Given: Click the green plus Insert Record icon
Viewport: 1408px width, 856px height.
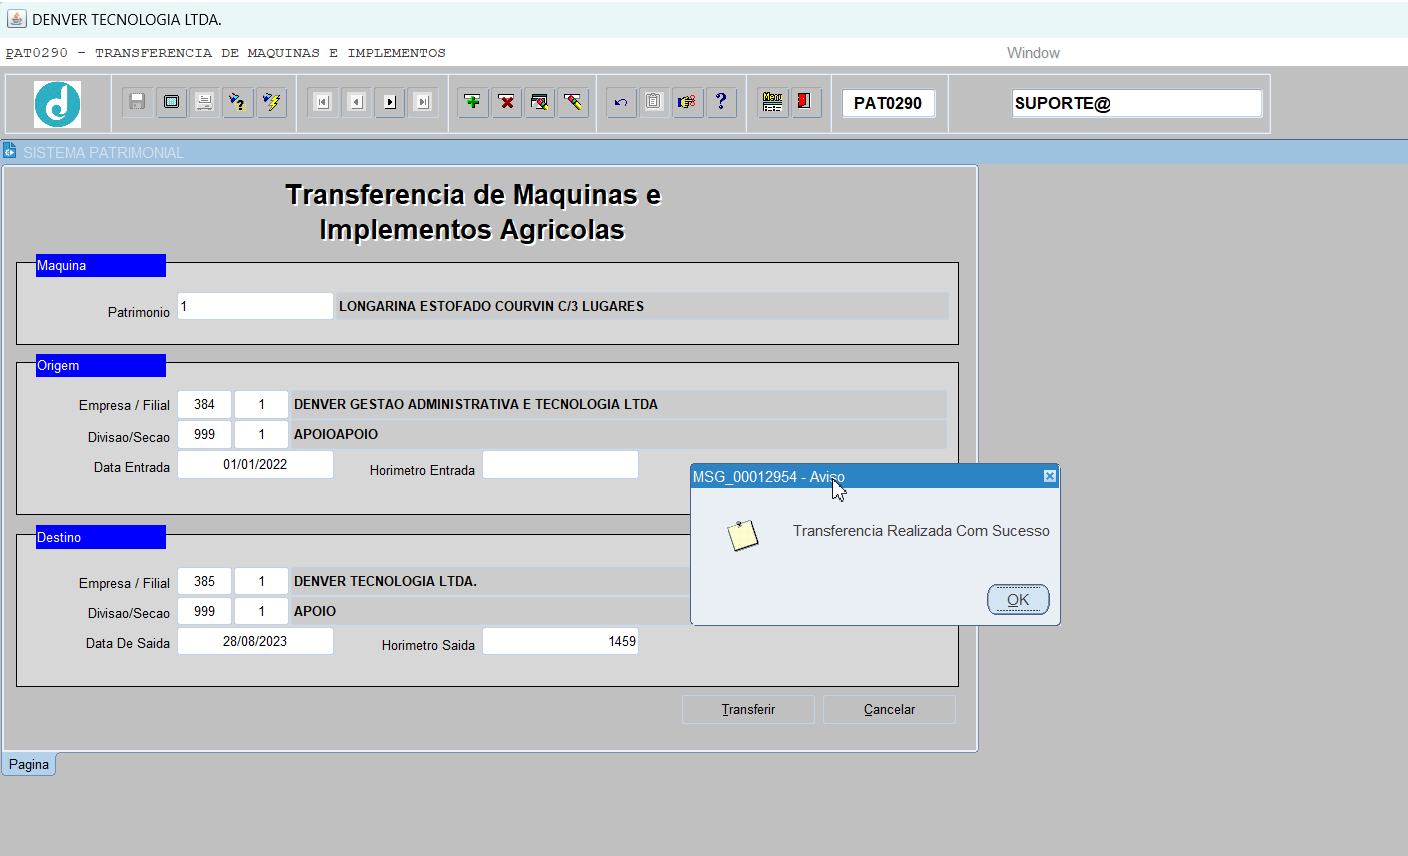Looking at the screenshot, I should (x=473, y=102).
